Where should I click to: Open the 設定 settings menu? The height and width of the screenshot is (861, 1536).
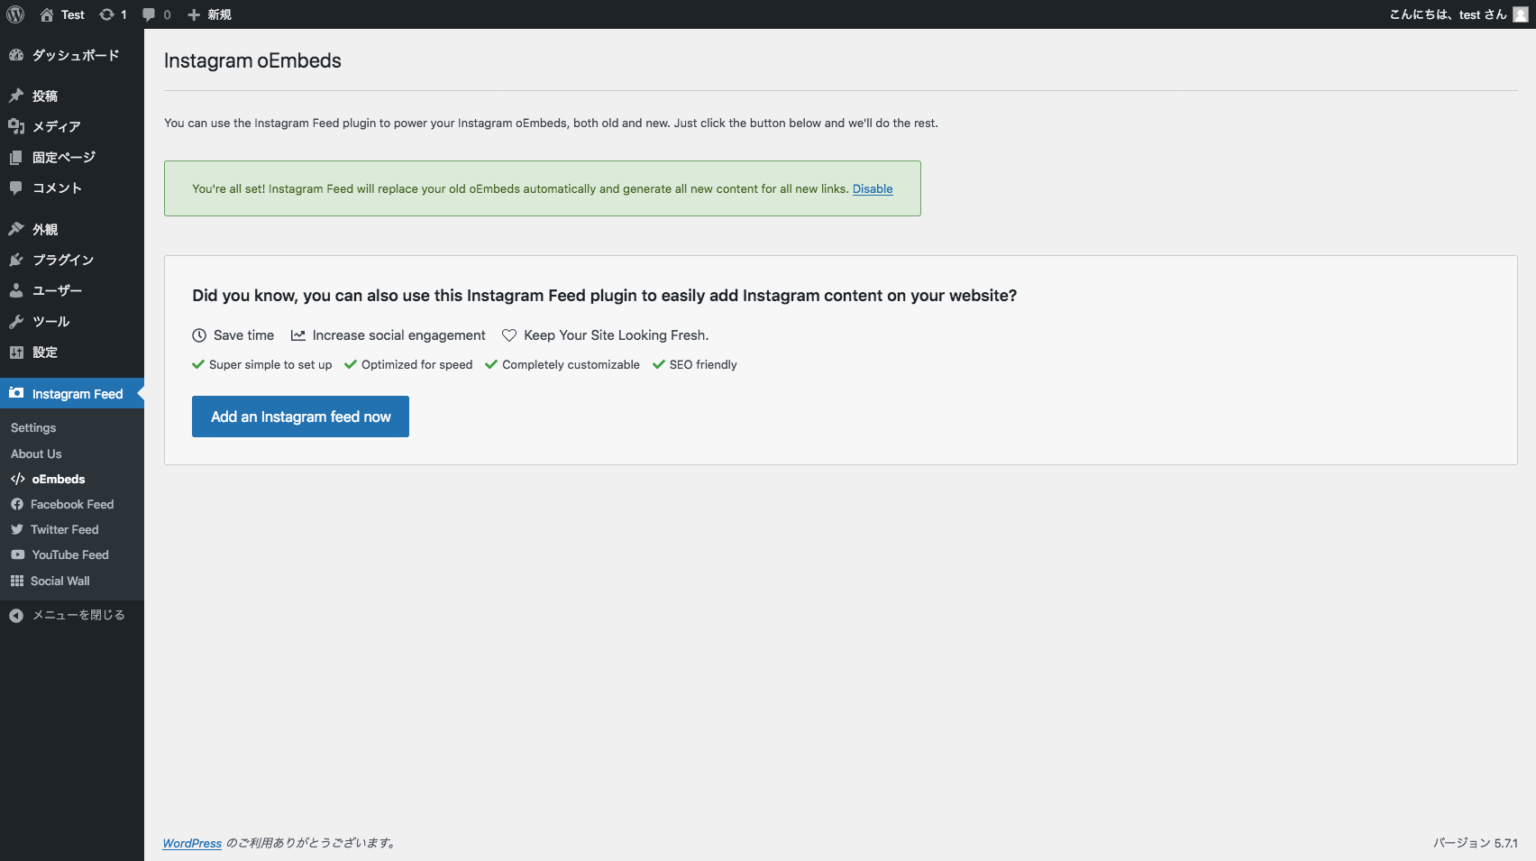pyautogui.click(x=45, y=352)
